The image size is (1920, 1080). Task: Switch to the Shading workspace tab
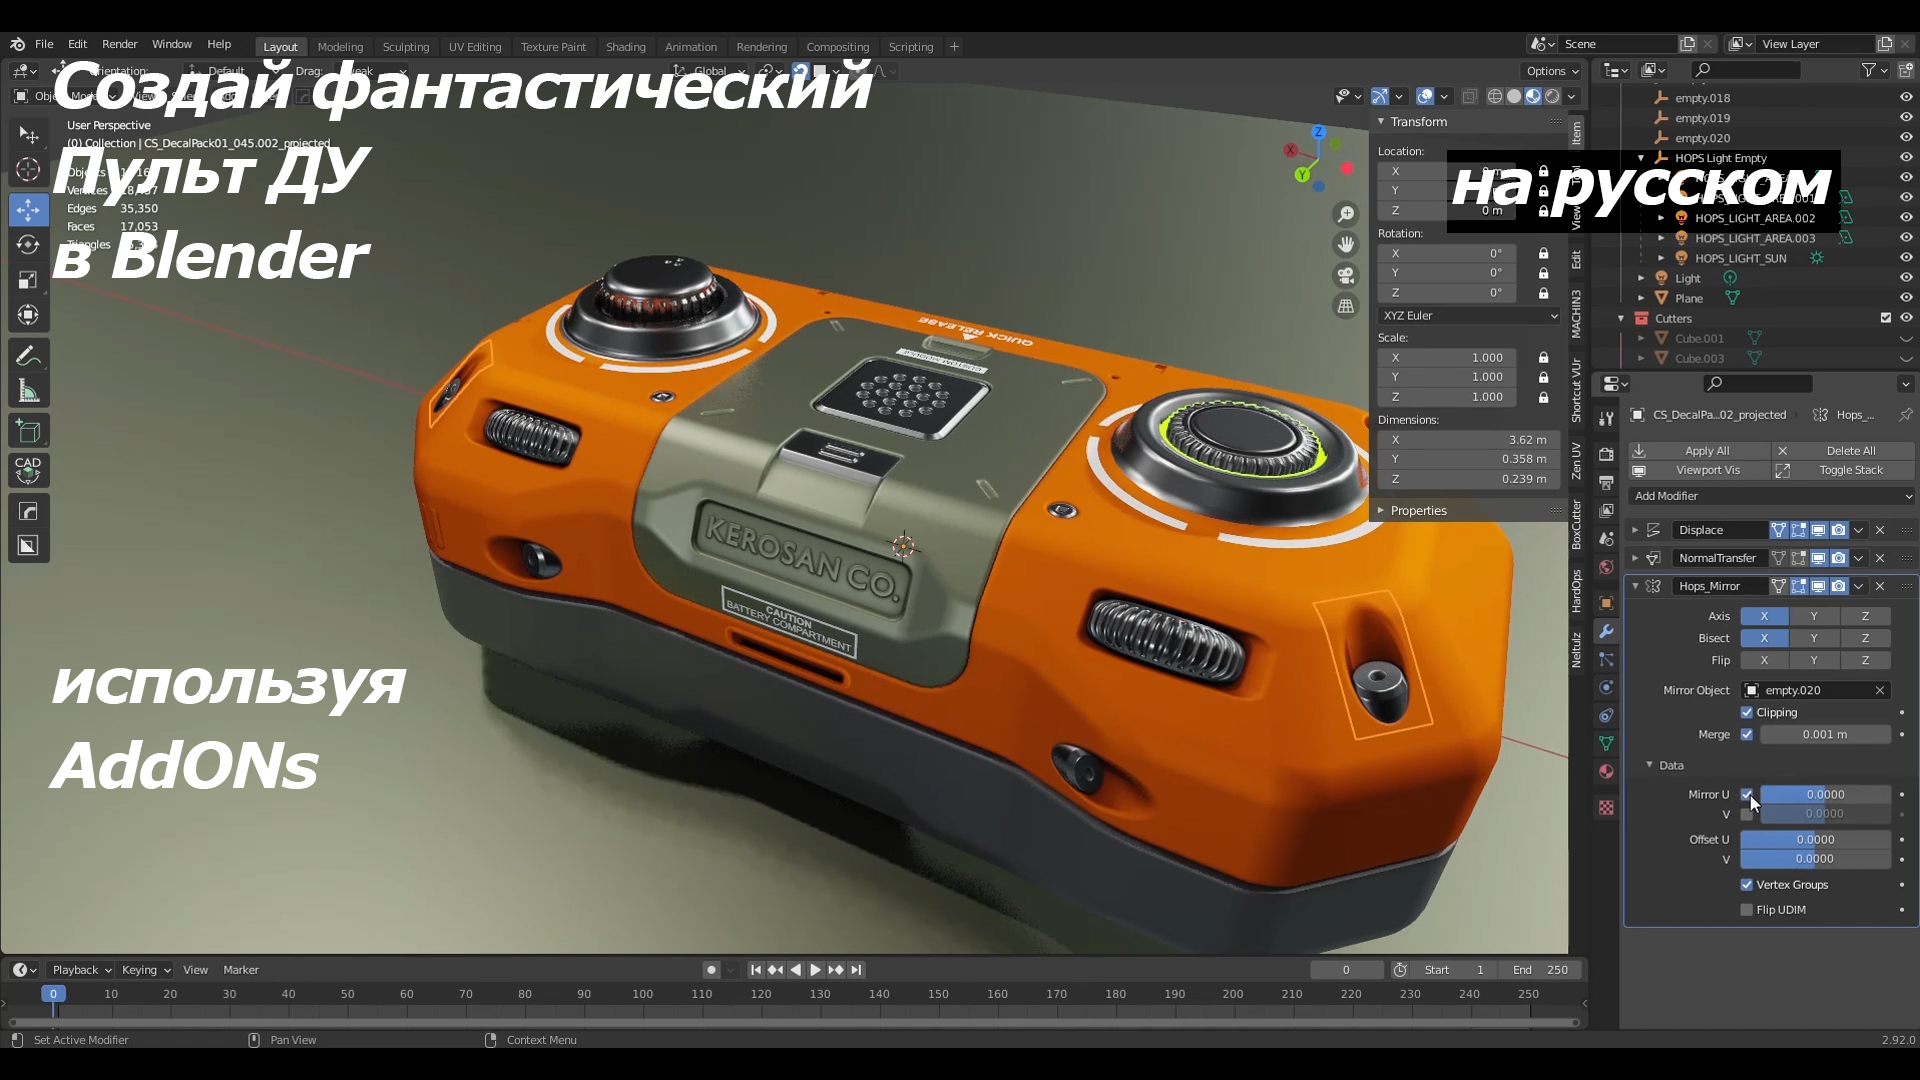(x=625, y=46)
